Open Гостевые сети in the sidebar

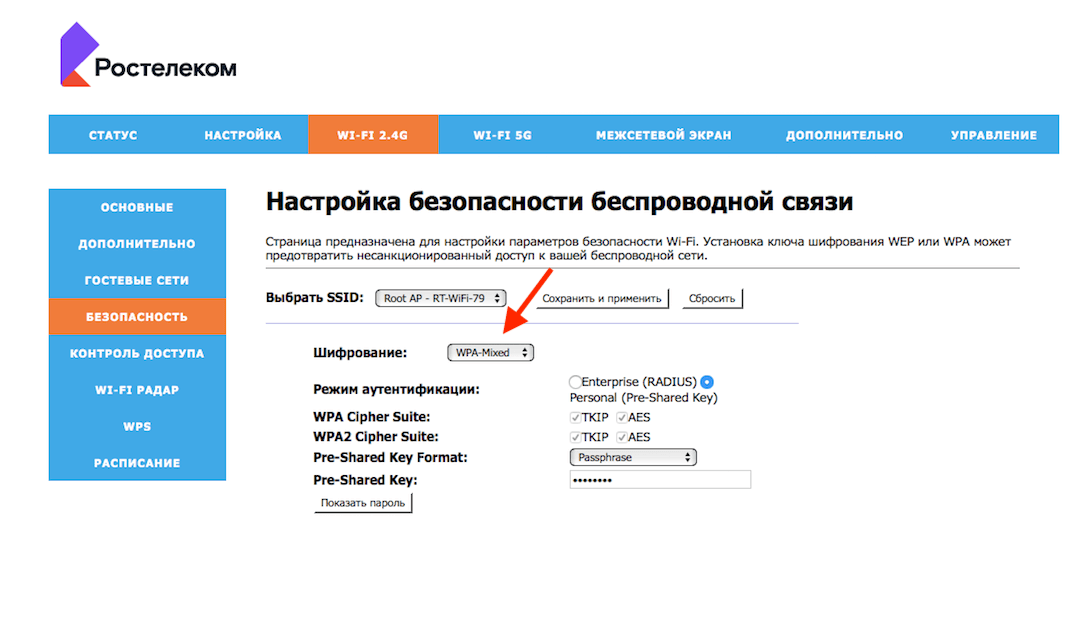point(137,280)
